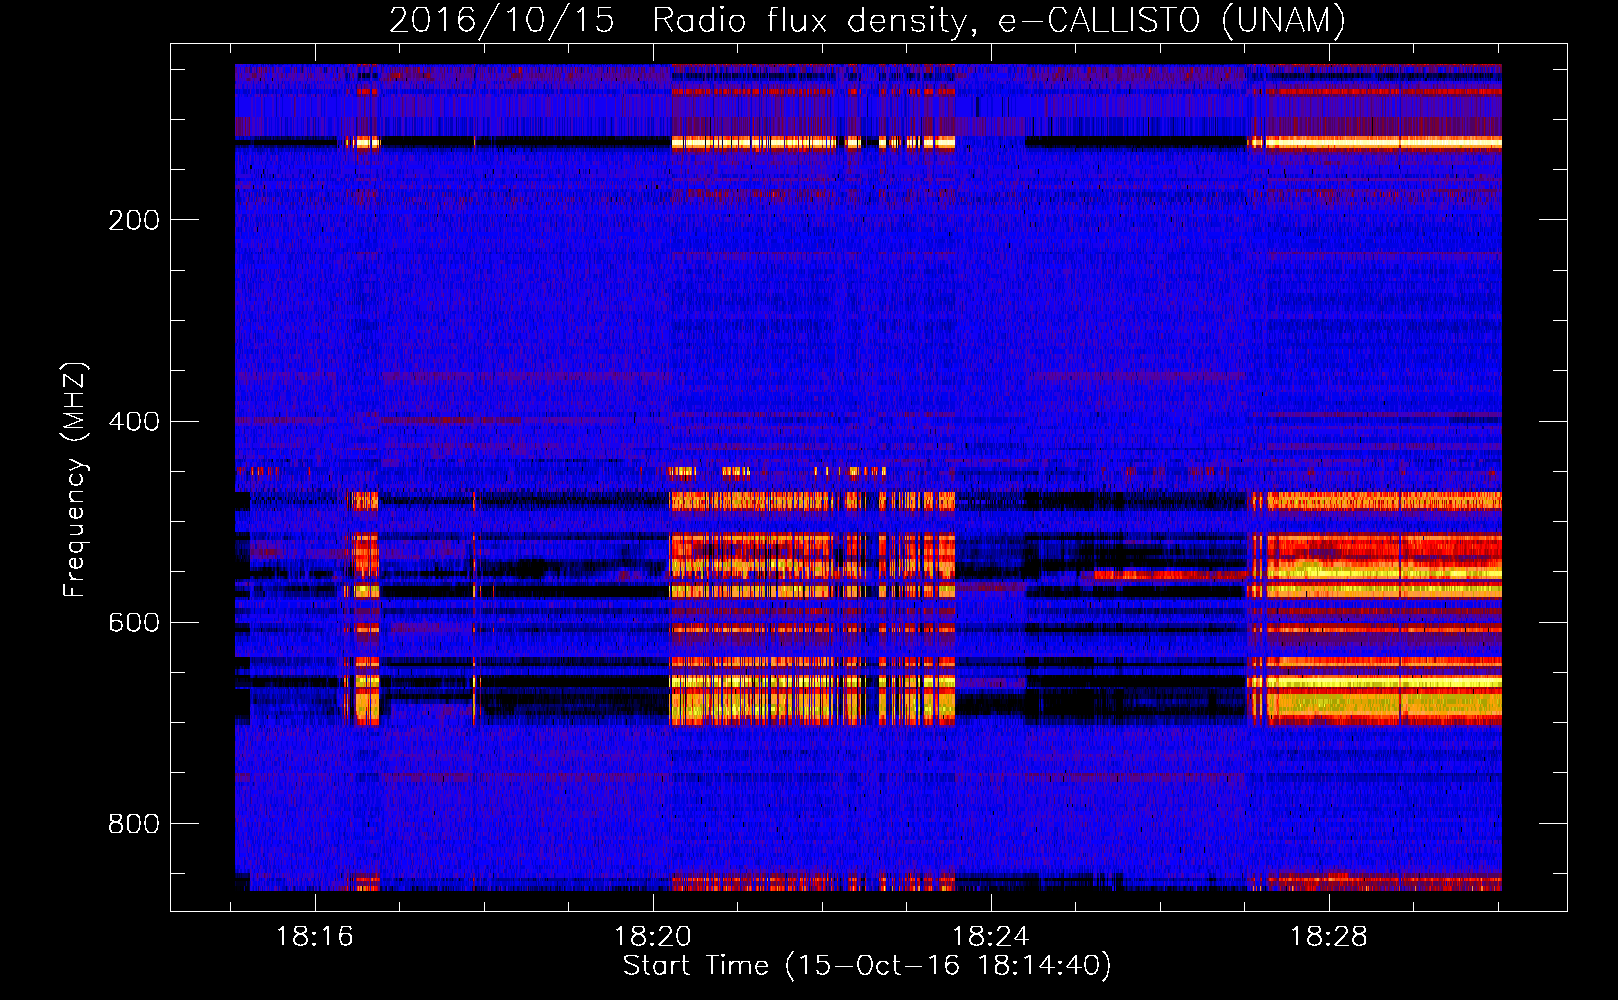Click the 800 frequency tick label
The image size is (1618, 1000).
(134, 824)
